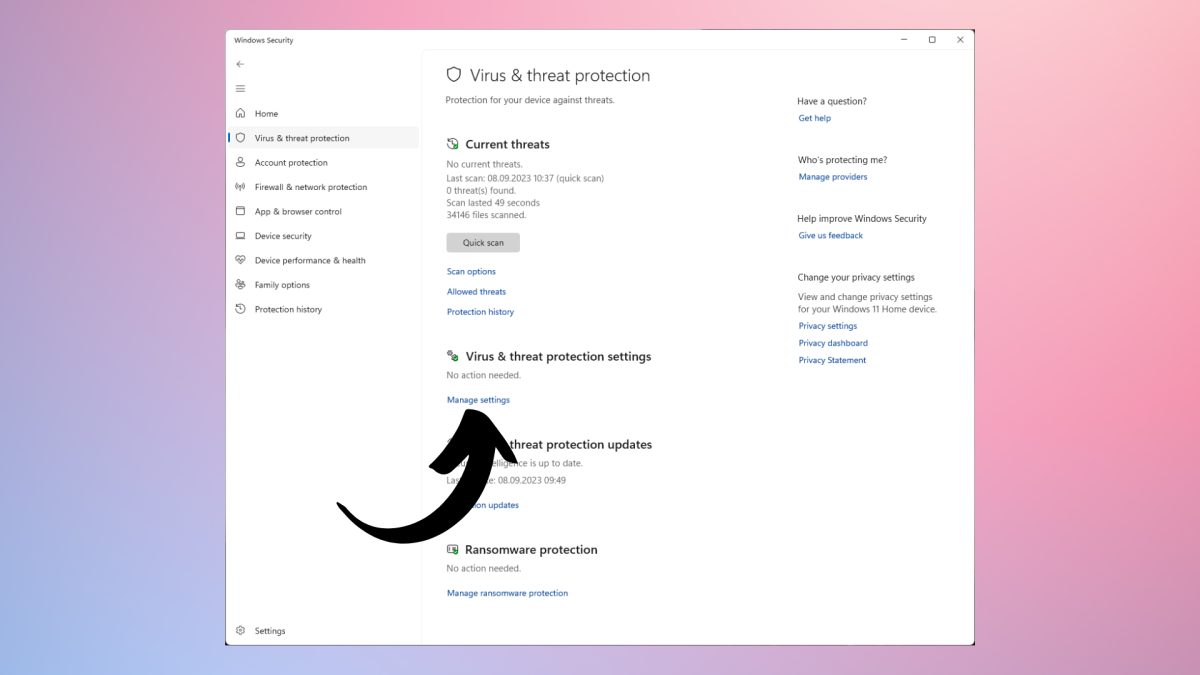The width and height of the screenshot is (1200, 675).
Task: Open the Privacy dashboard link
Action: click(833, 343)
